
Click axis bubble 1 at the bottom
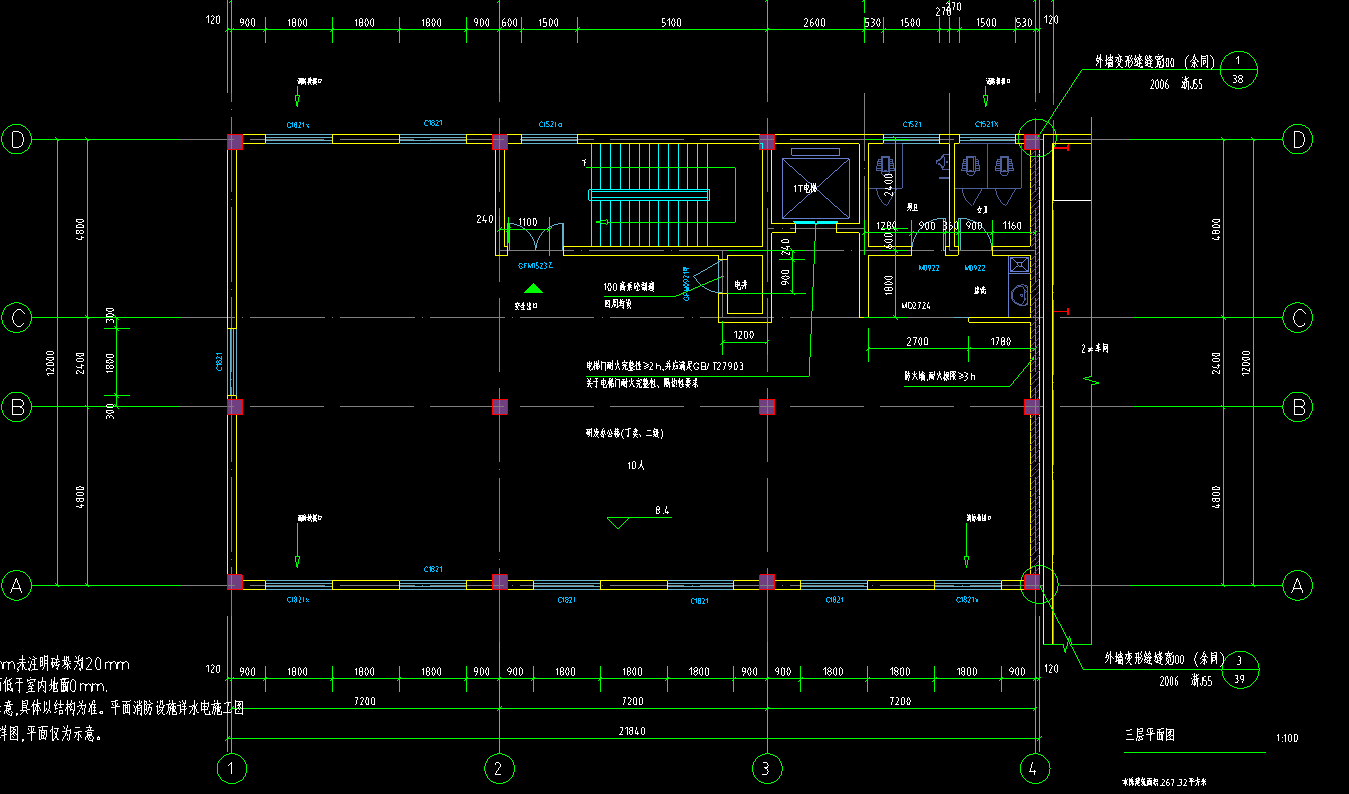[x=232, y=768]
